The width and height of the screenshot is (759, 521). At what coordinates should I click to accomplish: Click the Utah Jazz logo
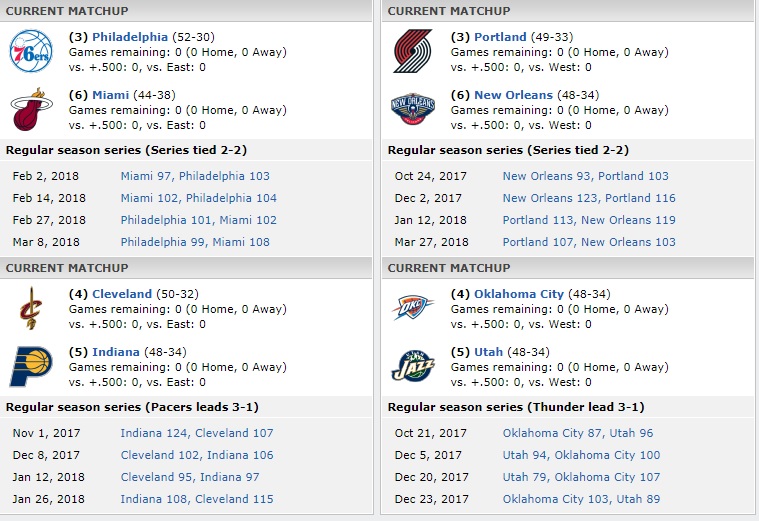412,366
